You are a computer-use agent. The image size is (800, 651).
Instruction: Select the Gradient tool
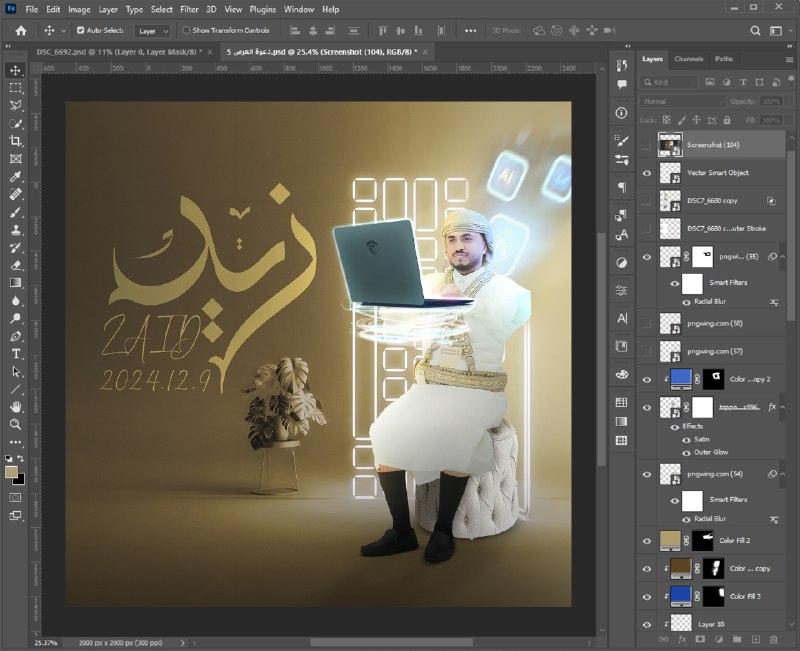(x=16, y=283)
